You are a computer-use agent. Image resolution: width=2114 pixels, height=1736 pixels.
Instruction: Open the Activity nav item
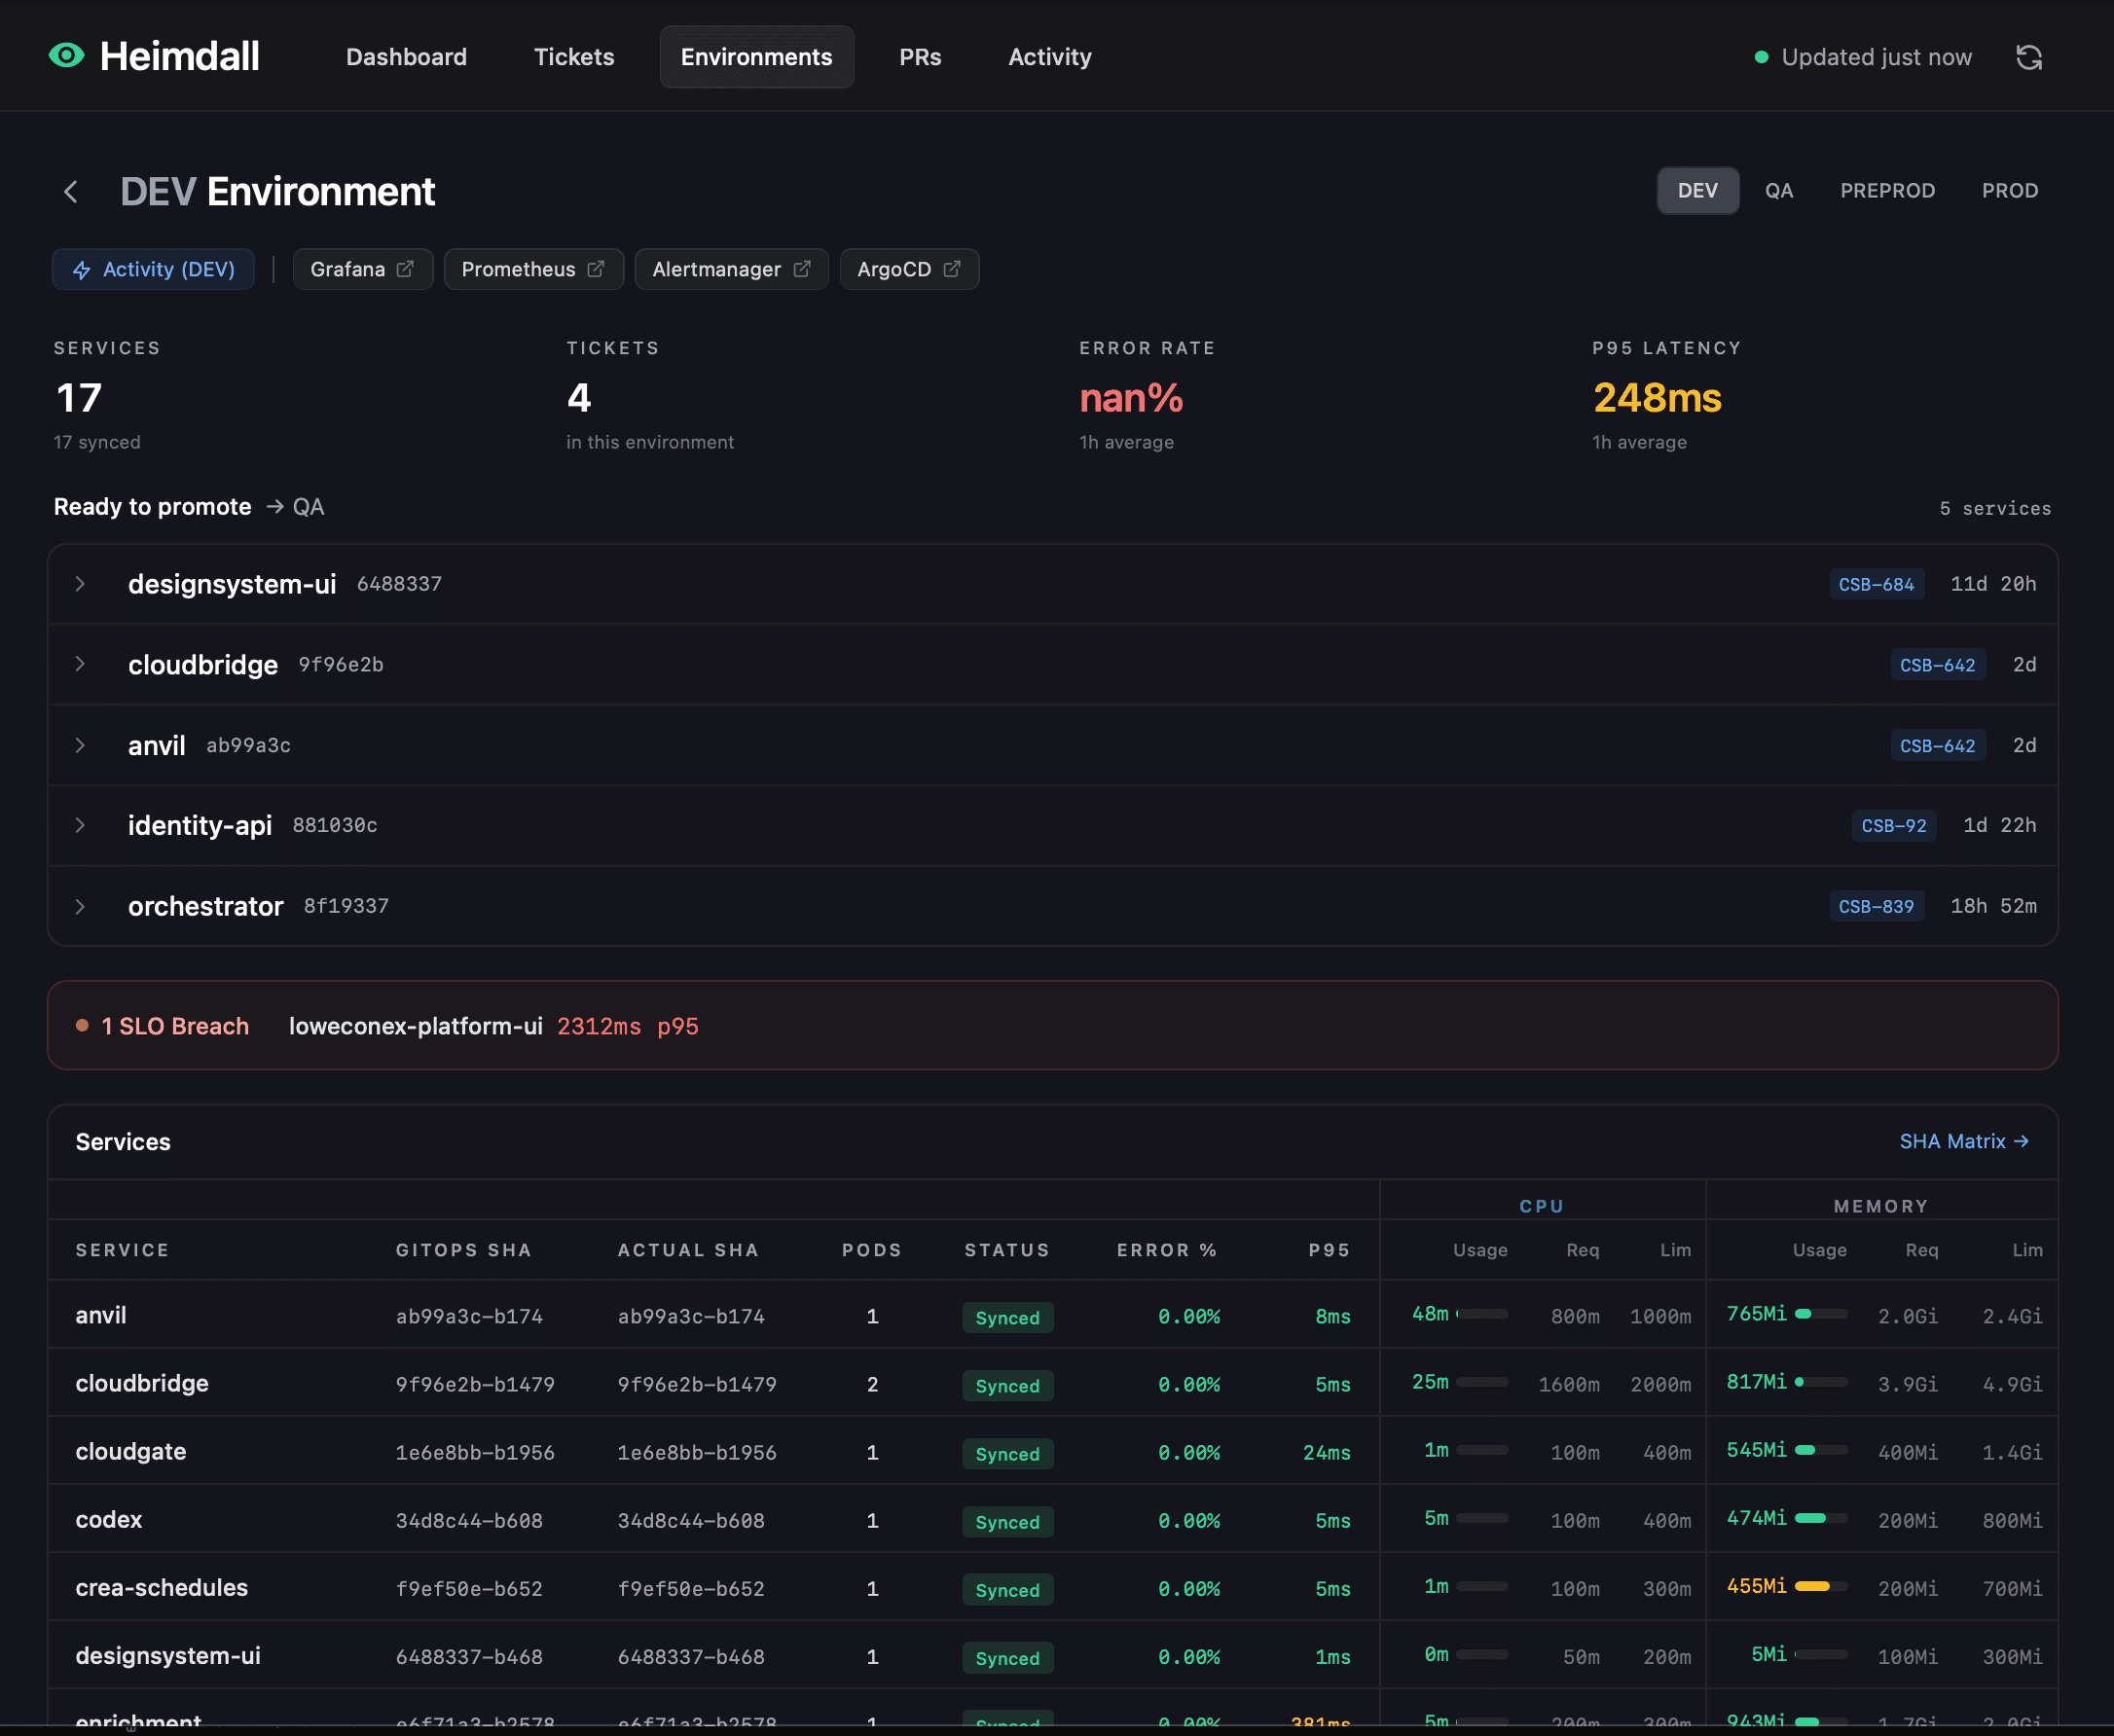(1049, 57)
